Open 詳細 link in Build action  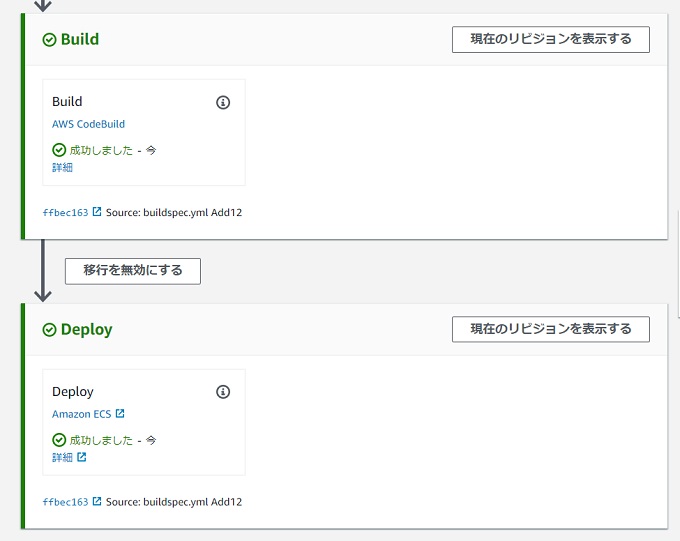click(x=62, y=167)
